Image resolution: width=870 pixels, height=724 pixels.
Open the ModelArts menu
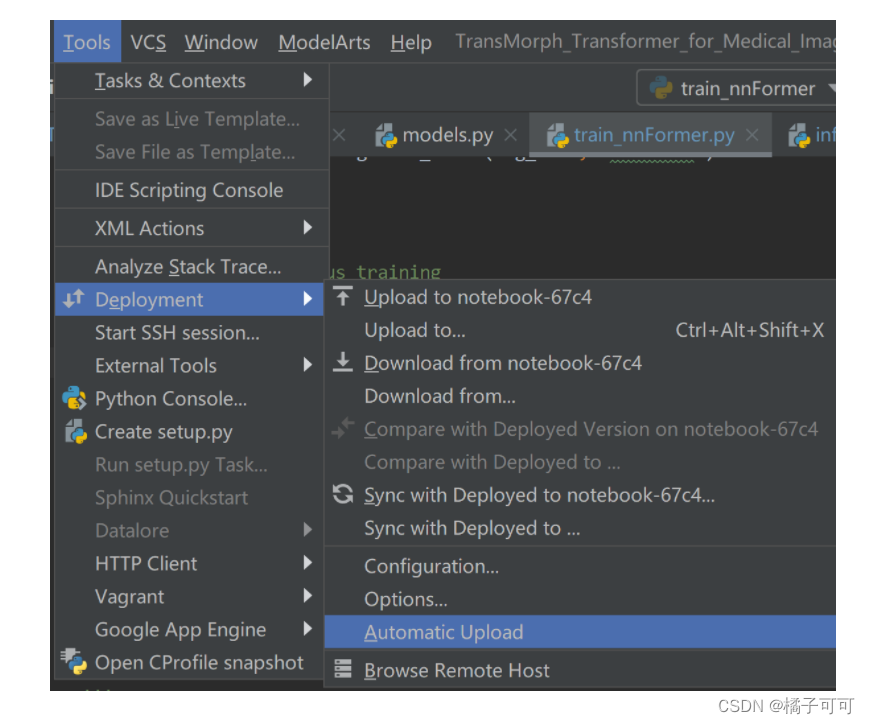(x=324, y=42)
